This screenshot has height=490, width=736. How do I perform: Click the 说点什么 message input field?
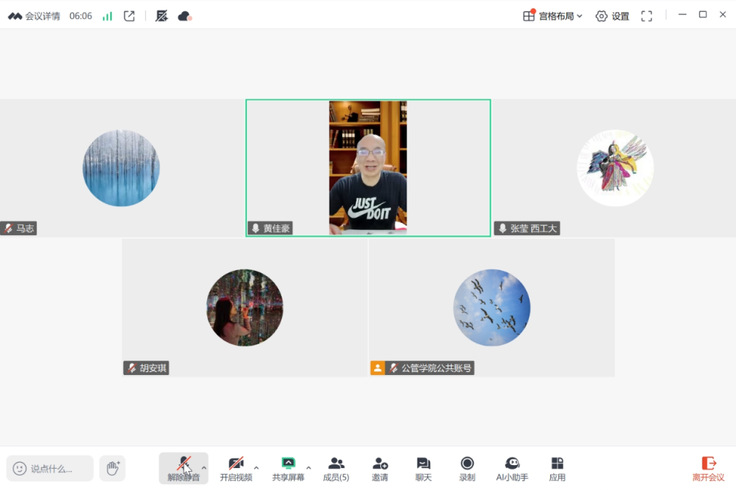tap(60, 468)
